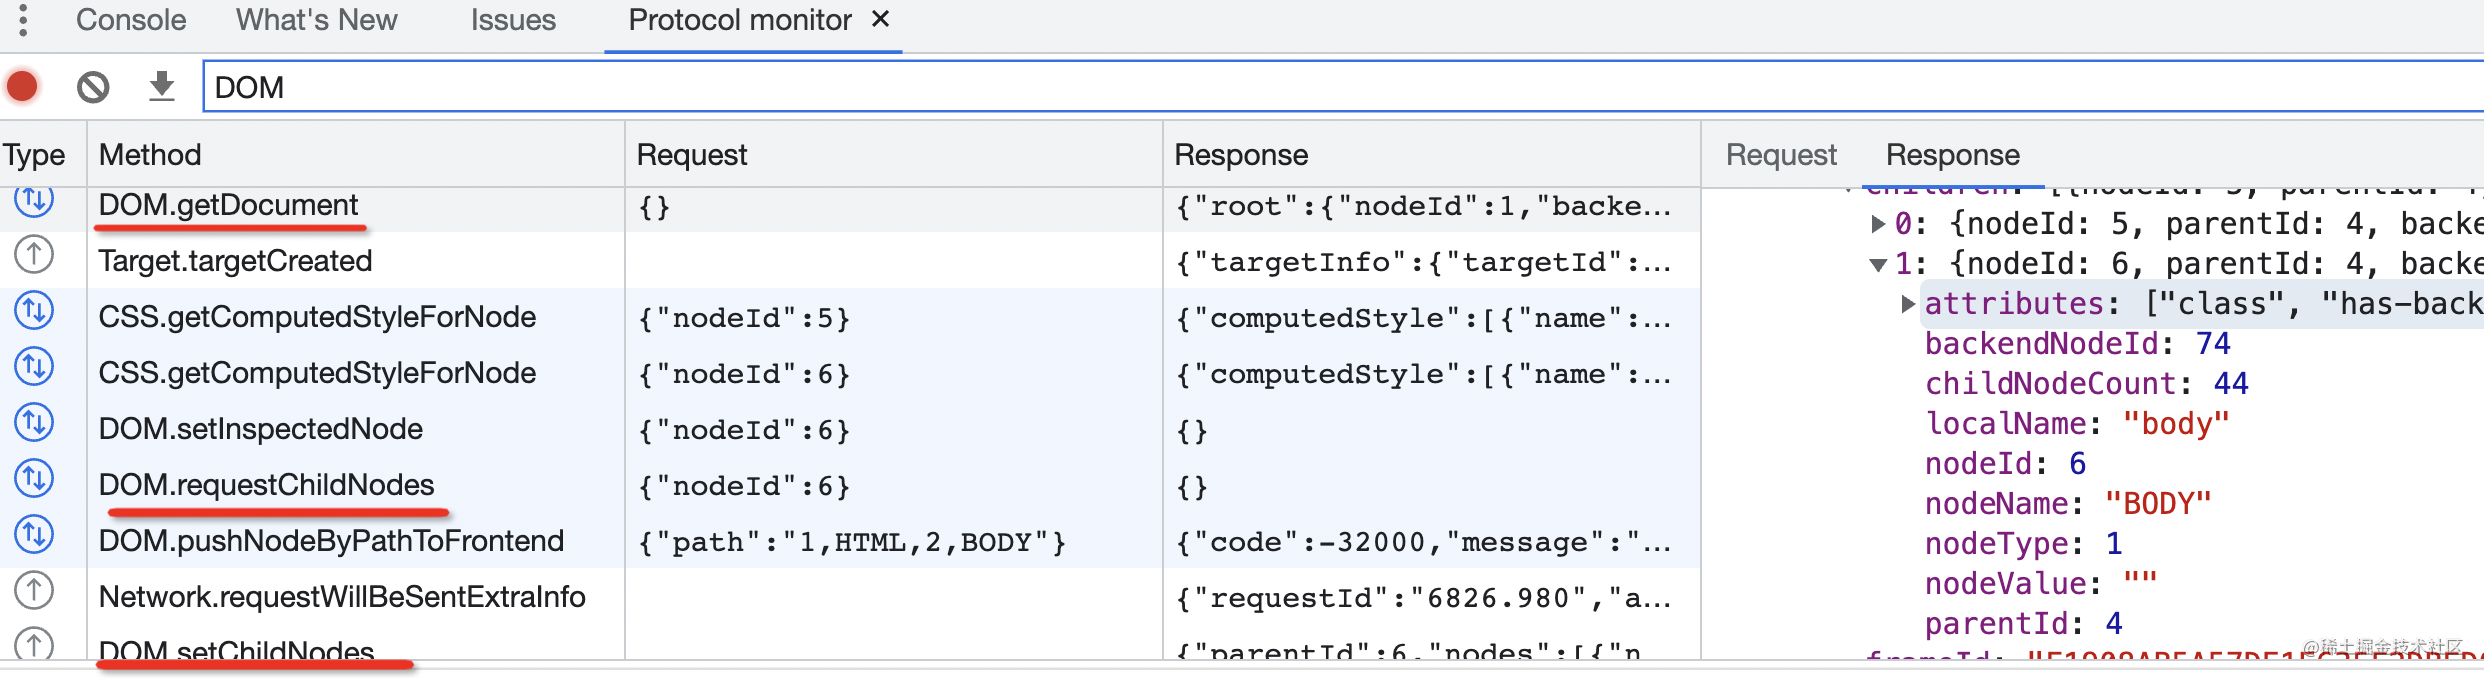Focus the DOM filter input field
Viewport: 2484px width, 678px height.
[1300, 87]
